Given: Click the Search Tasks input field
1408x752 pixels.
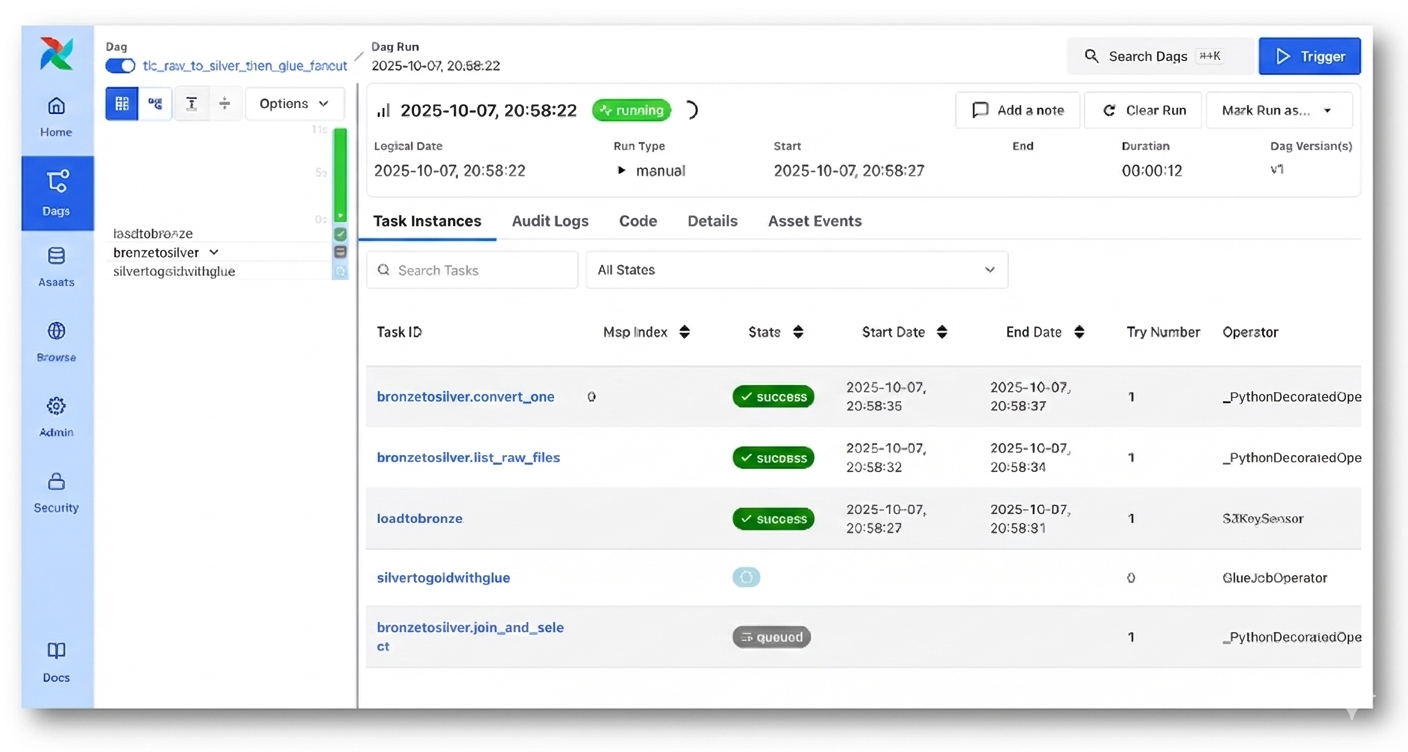Looking at the screenshot, I should click(x=472, y=270).
